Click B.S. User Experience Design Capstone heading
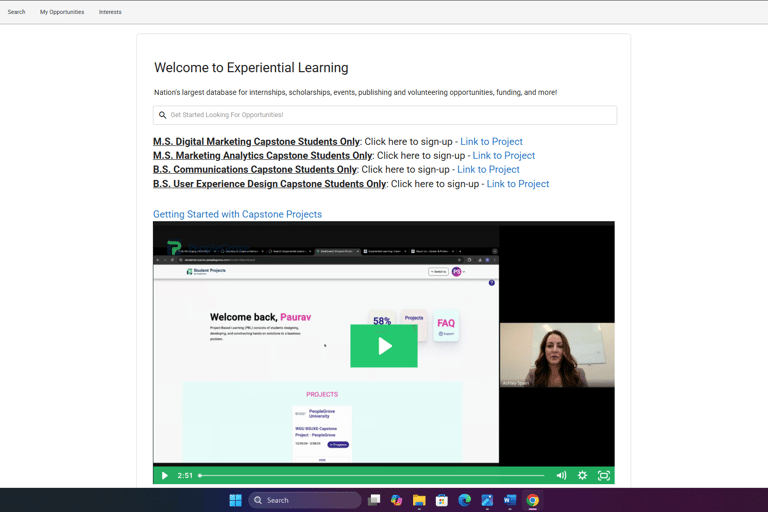The height and width of the screenshot is (512, 768). click(x=270, y=184)
